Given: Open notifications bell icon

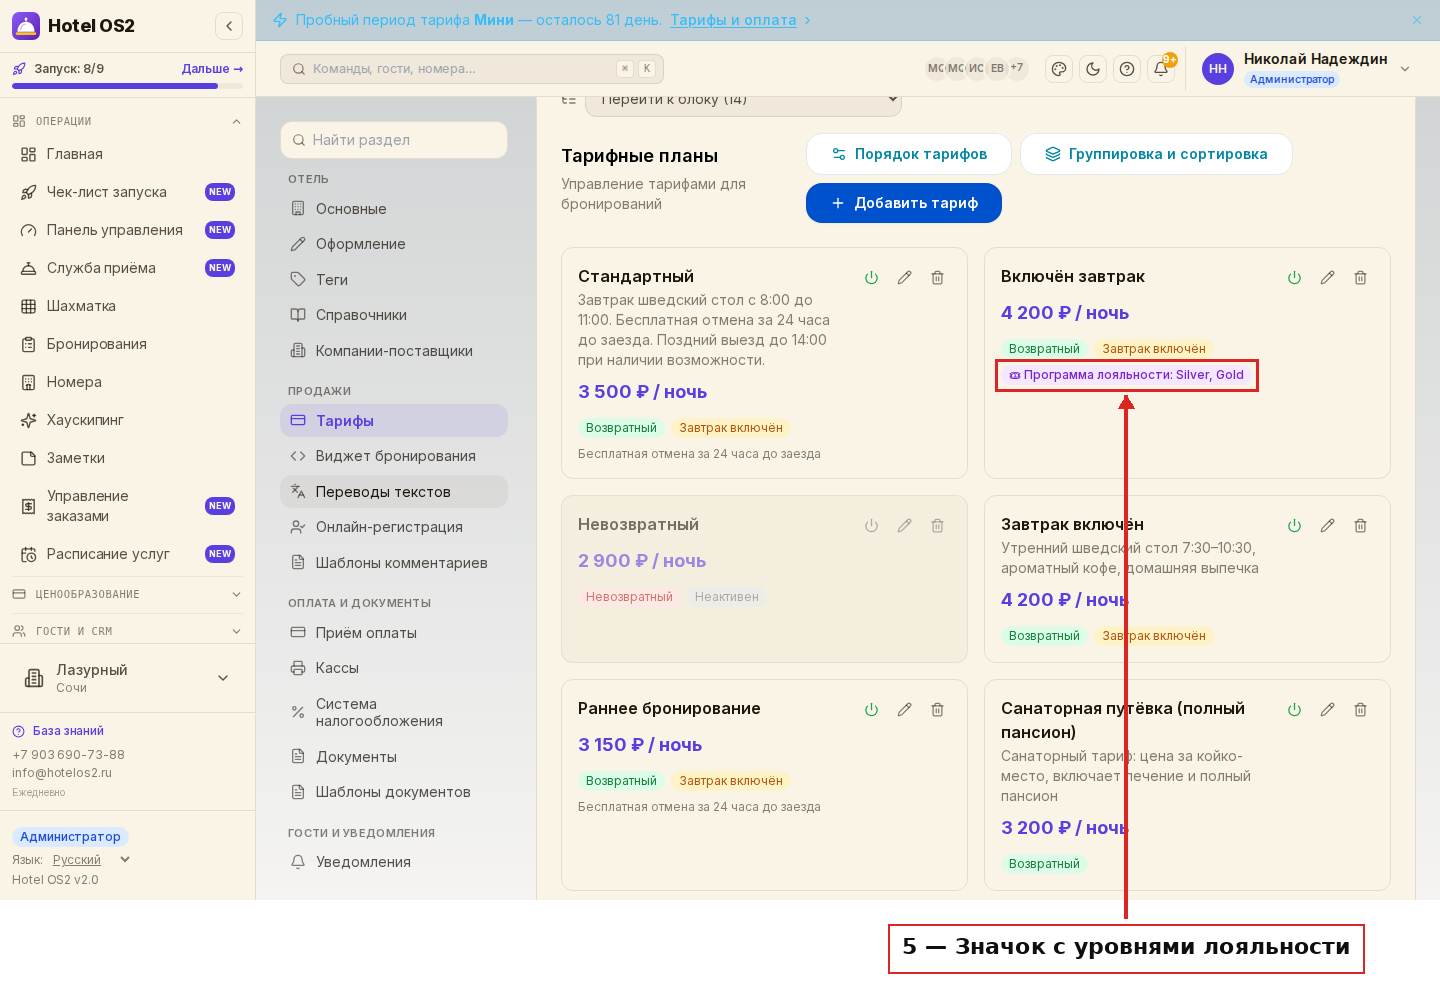Looking at the screenshot, I should (x=1161, y=69).
